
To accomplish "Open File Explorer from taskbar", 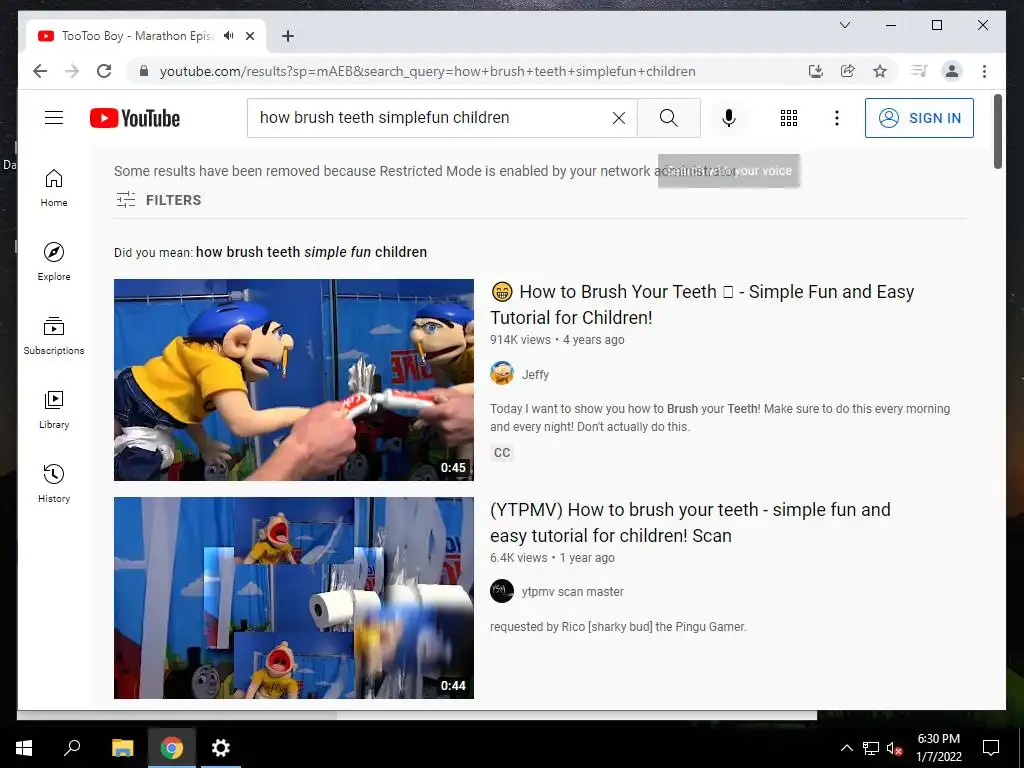I will (x=122, y=748).
